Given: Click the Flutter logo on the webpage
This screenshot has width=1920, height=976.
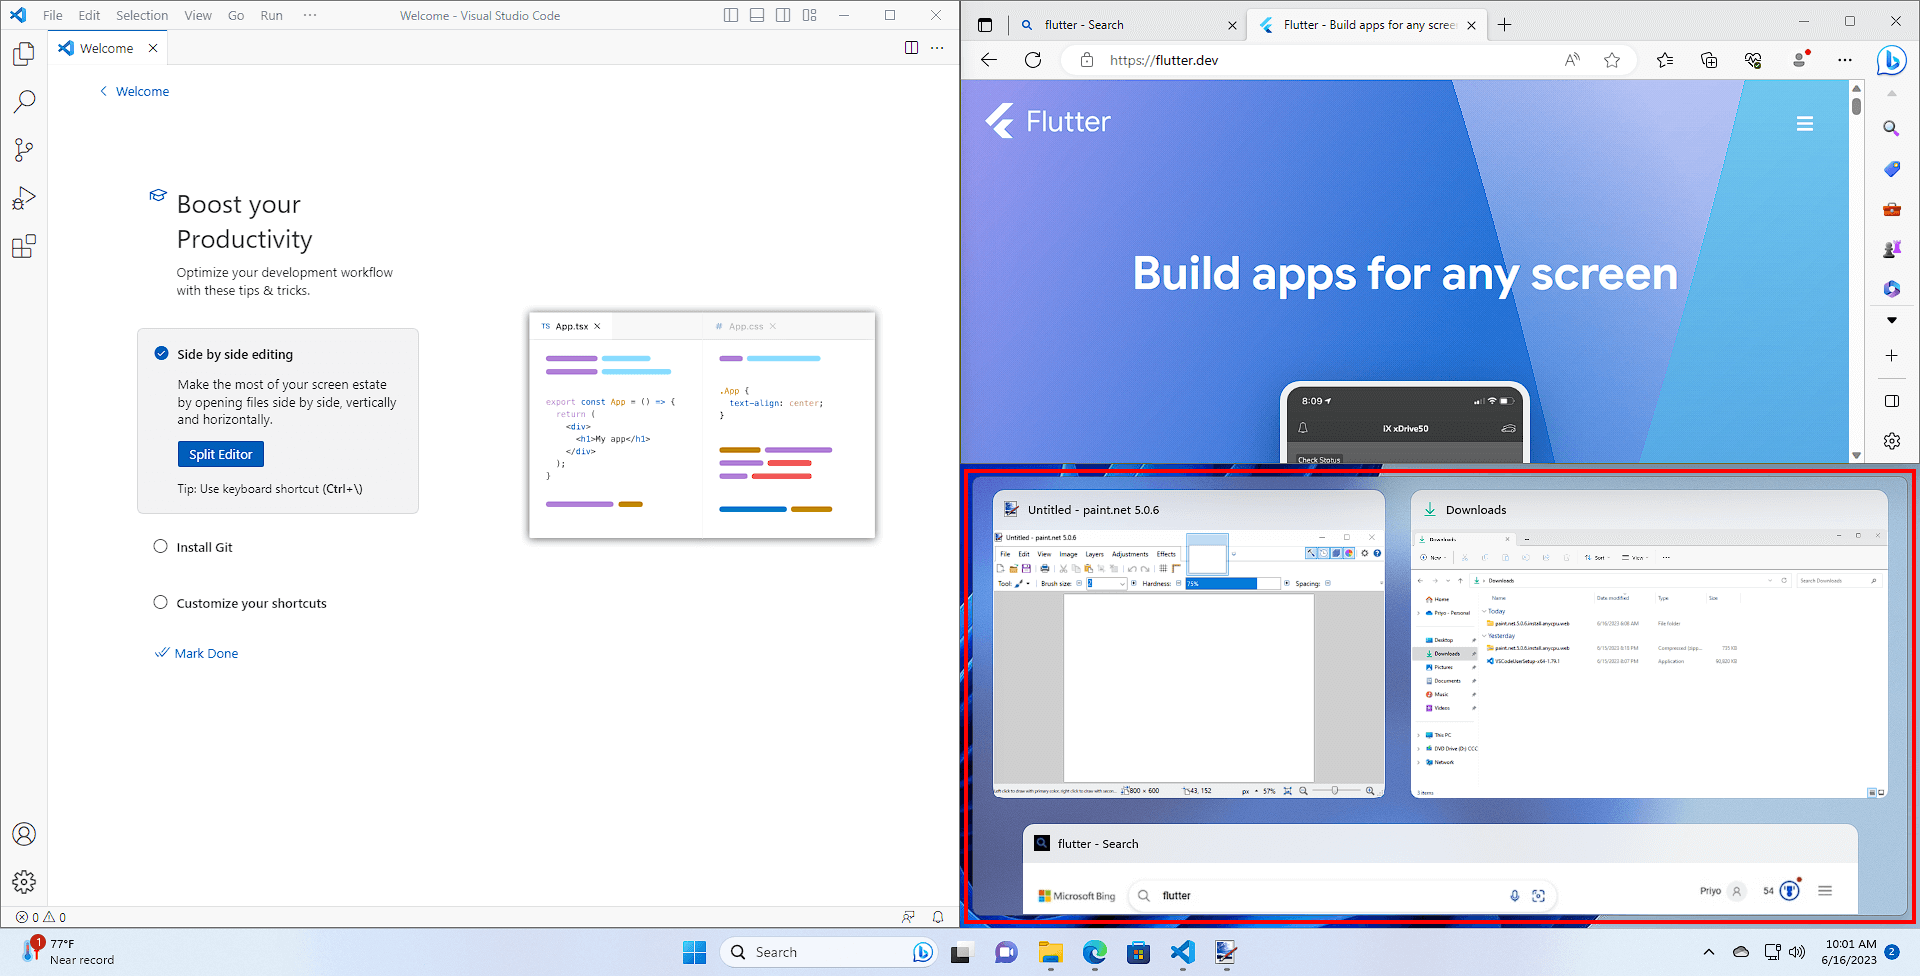Looking at the screenshot, I should click(1048, 121).
